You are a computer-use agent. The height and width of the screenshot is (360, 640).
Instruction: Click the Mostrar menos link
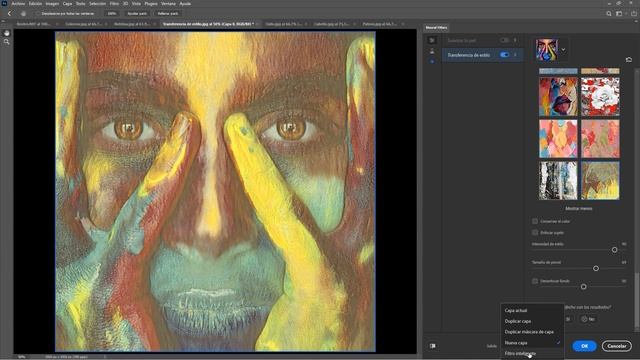578,208
